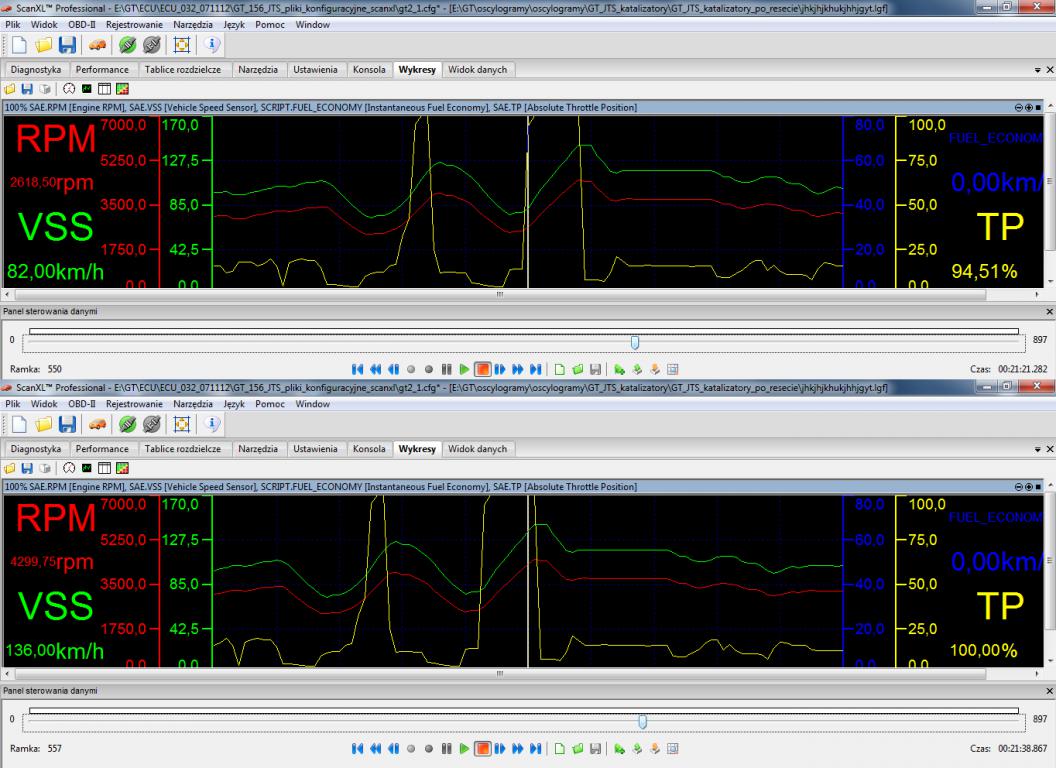Click the table grid icon in upper chart toolbar
Image resolution: width=1056 pixels, height=768 pixels.
pos(104,90)
